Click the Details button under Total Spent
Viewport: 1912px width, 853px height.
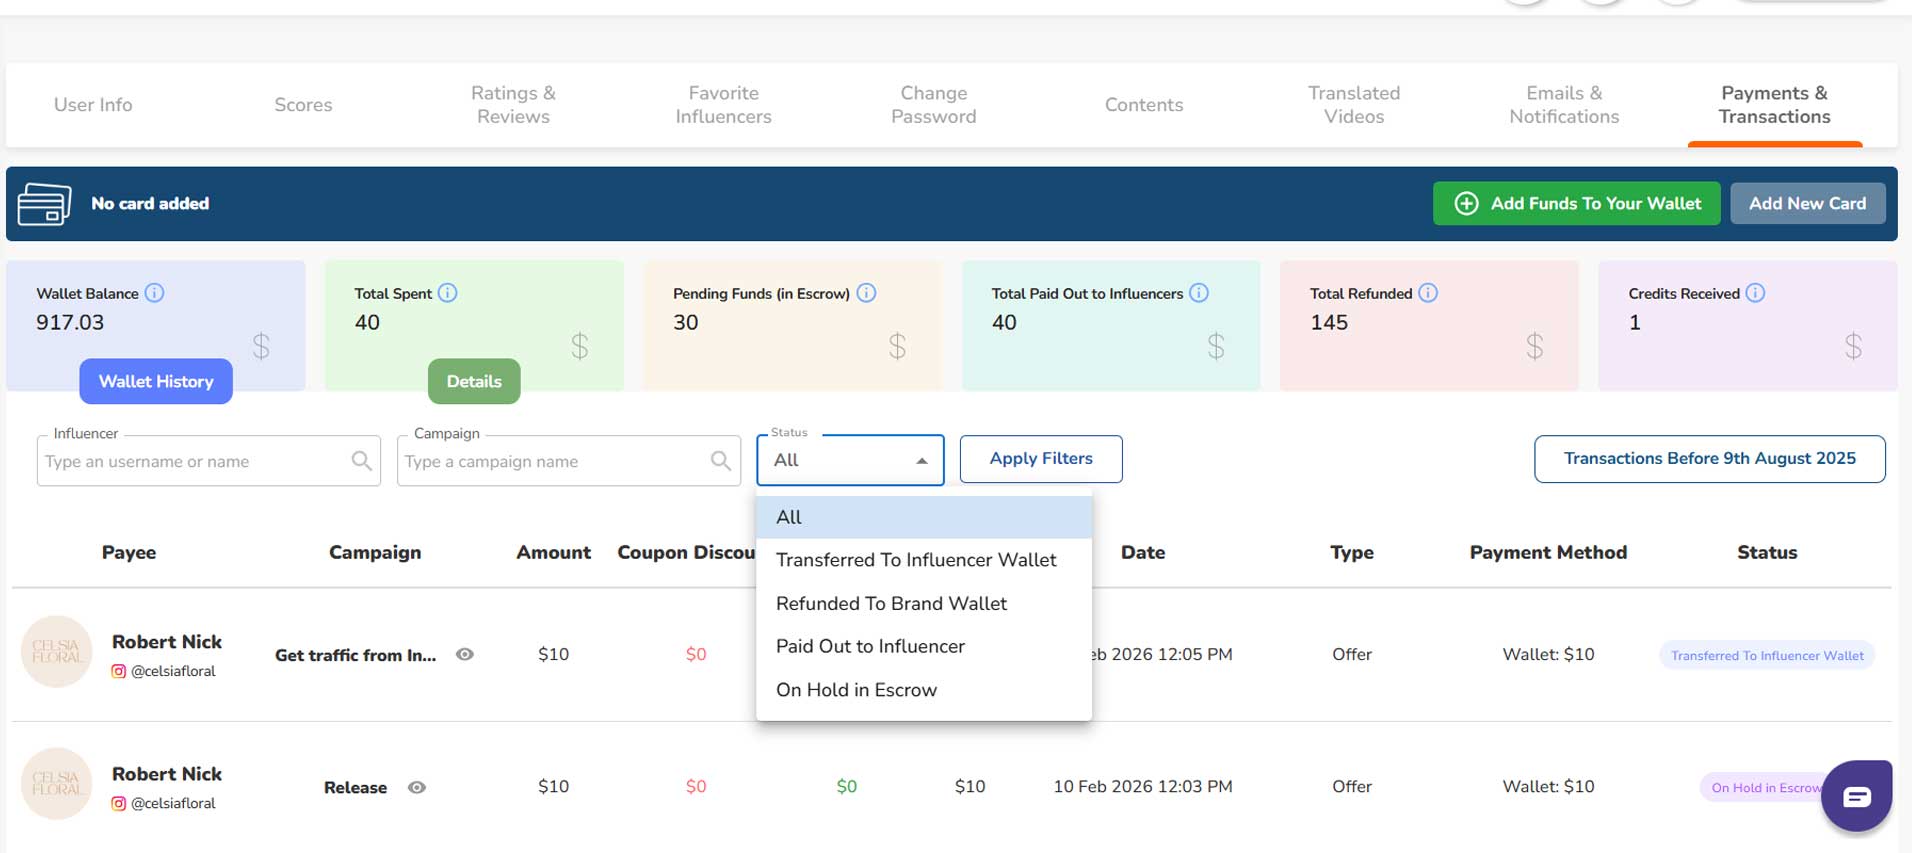pyautogui.click(x=474, y=381)
